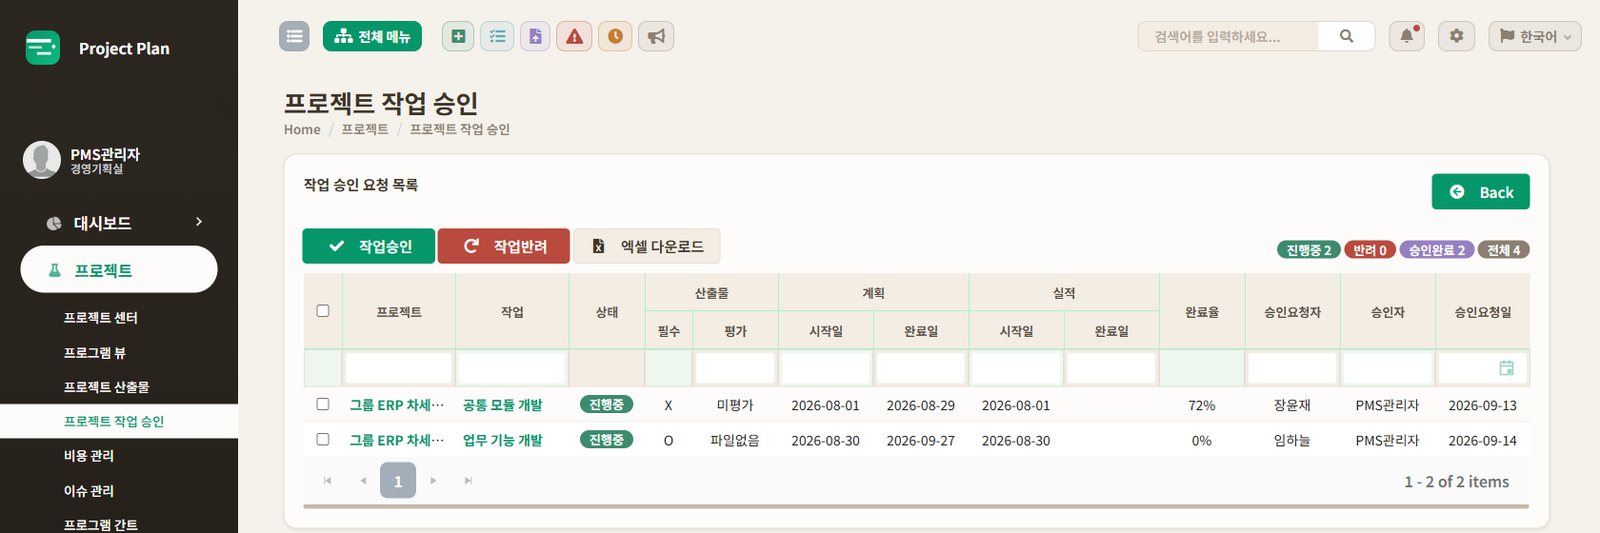The width and height of the screenshot is (1600, 533).
Task: Go to first page pager icon
Action: point(327,481)
